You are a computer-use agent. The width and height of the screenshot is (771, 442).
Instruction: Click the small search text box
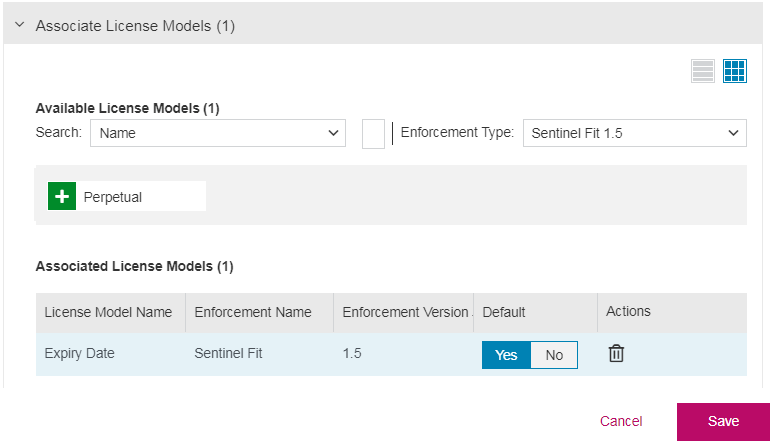click(373, 133)
